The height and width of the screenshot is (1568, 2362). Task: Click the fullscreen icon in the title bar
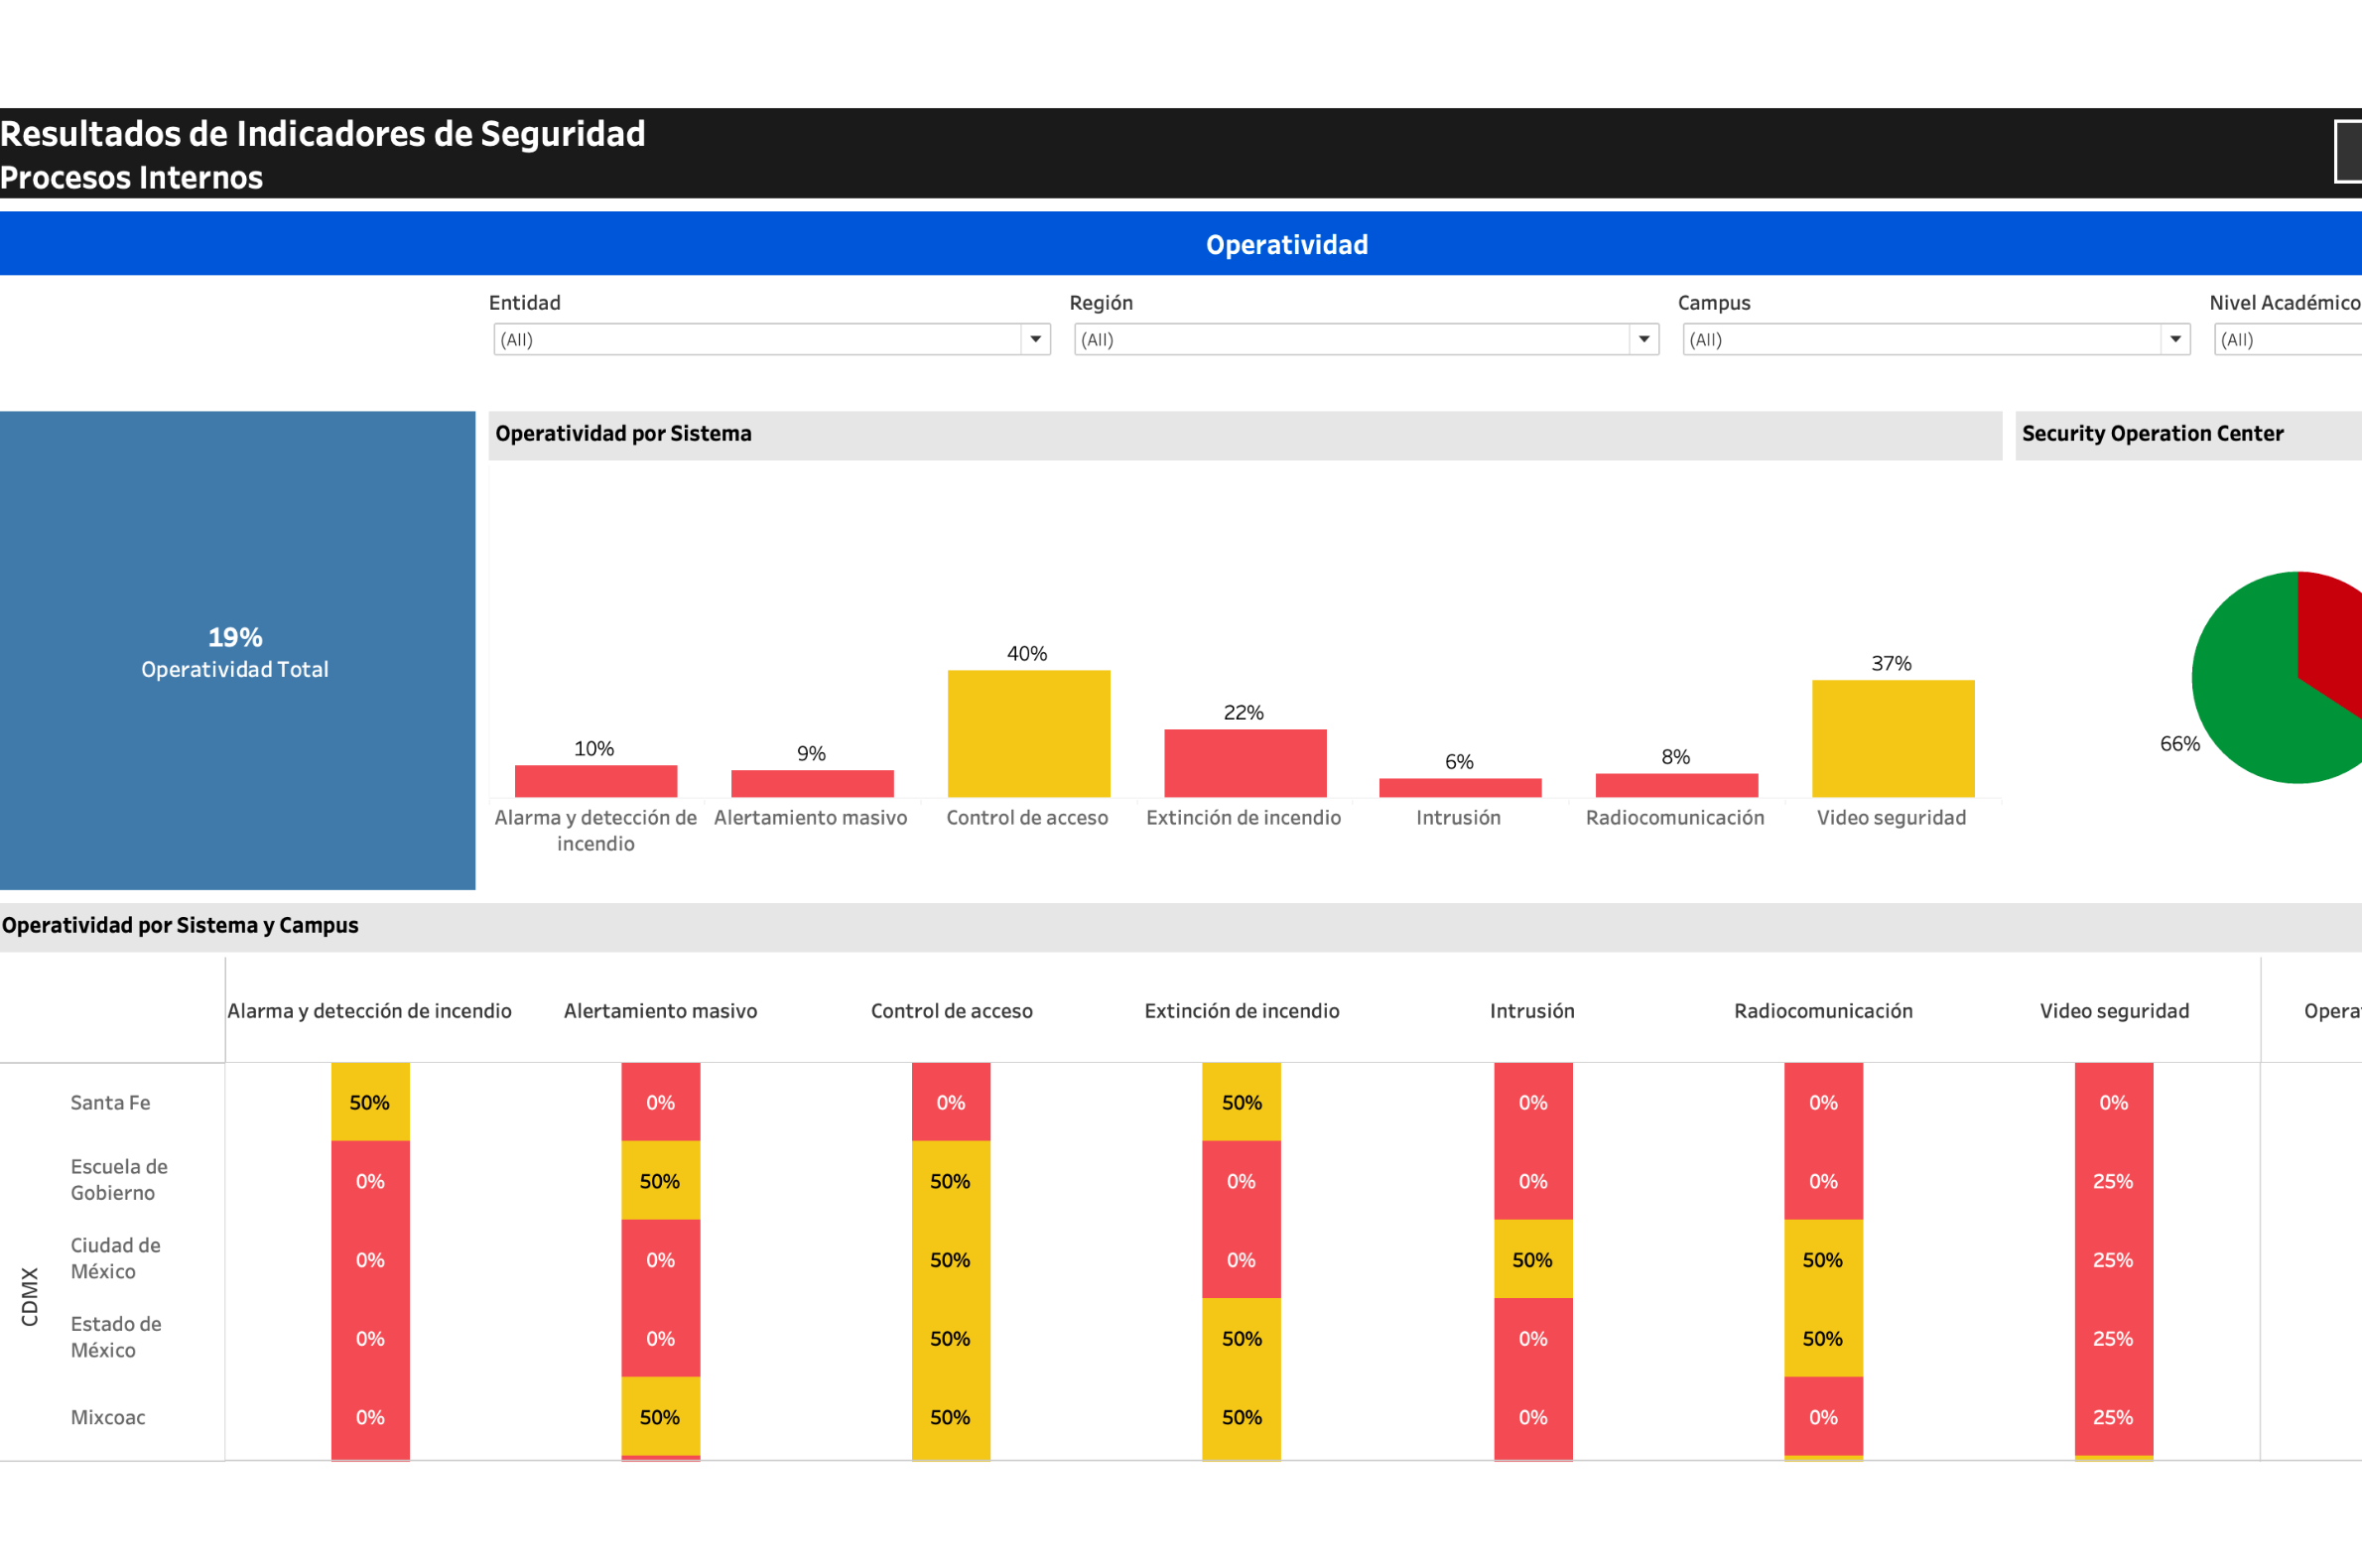(x=2346, y=152)
